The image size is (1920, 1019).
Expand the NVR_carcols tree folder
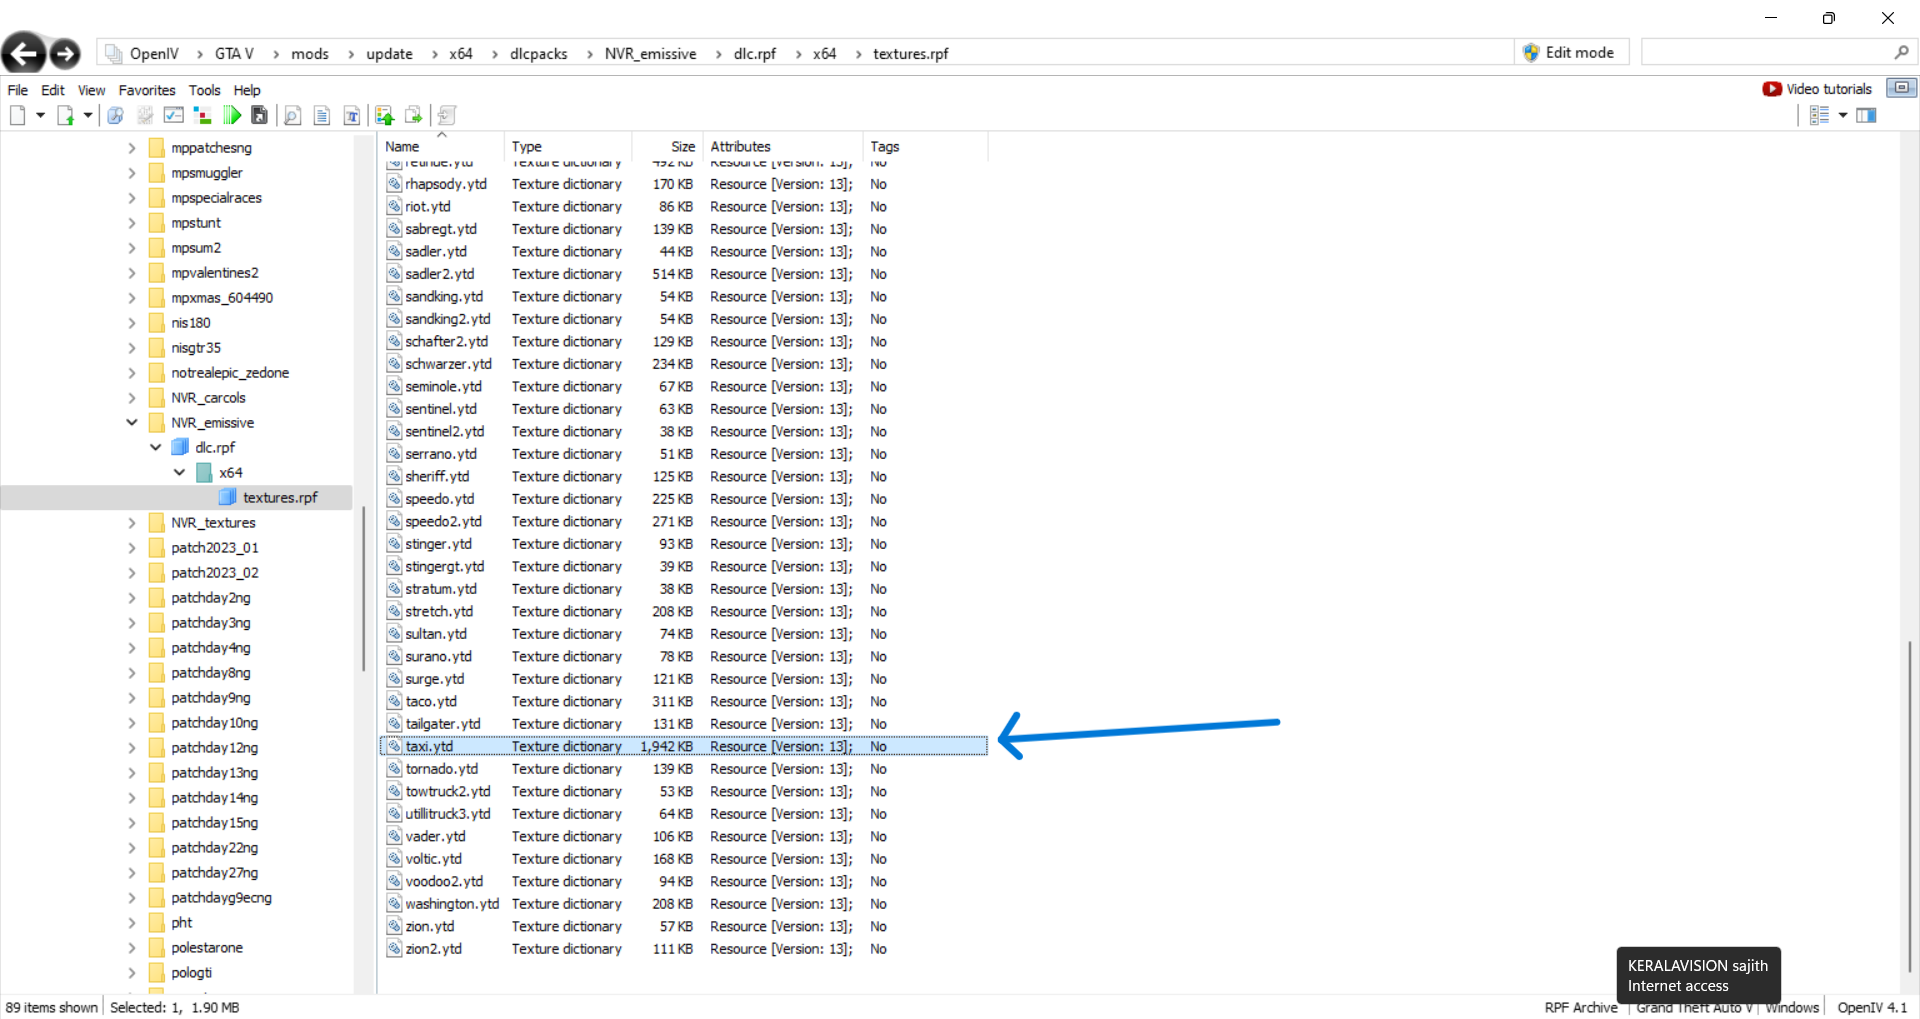point(131,397)
